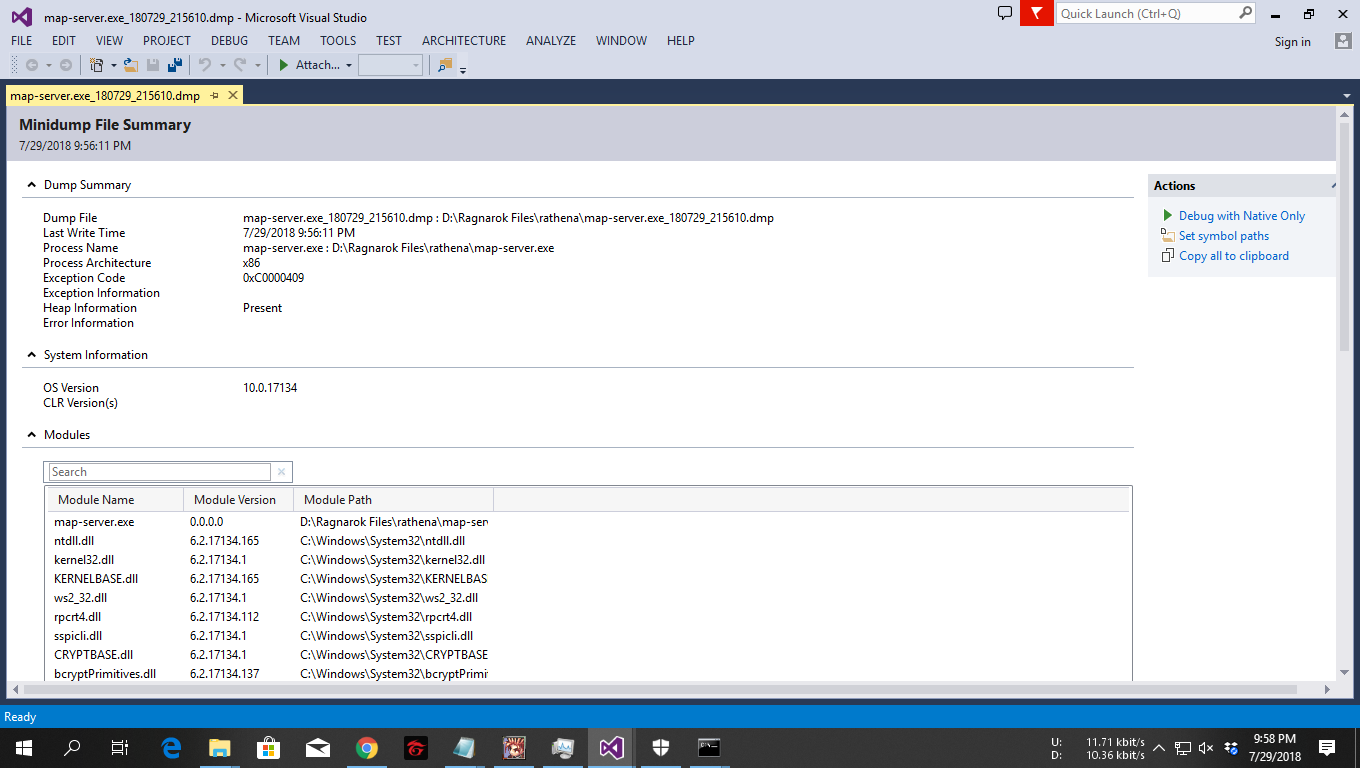Click the Sign in link
The height and width of the screenshot is (768, 1360).
(x=1292, y=42)
